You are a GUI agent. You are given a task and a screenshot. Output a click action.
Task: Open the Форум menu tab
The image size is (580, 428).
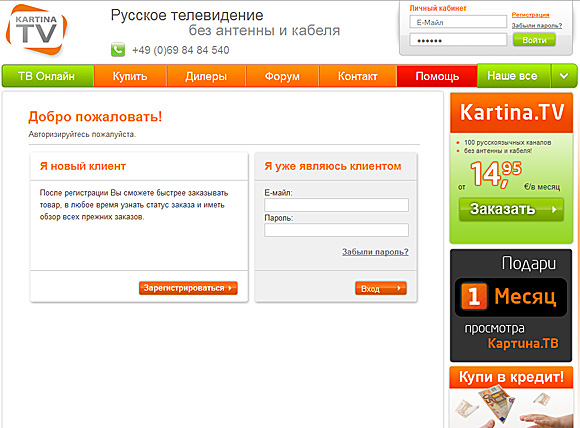point(282,76)
